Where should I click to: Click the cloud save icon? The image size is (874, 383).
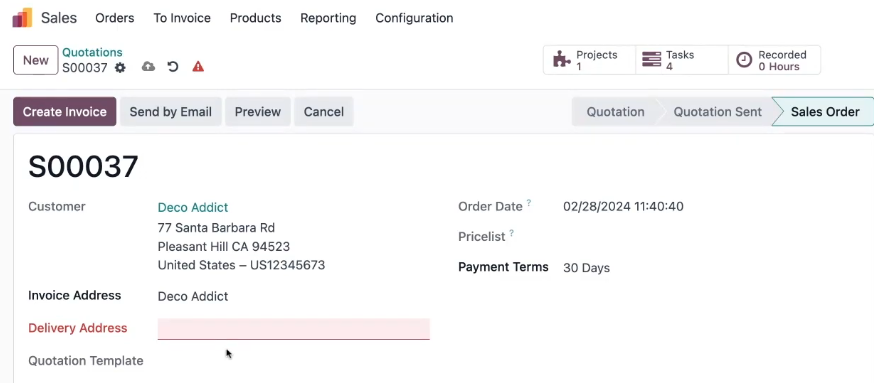[x=148, y=67]
